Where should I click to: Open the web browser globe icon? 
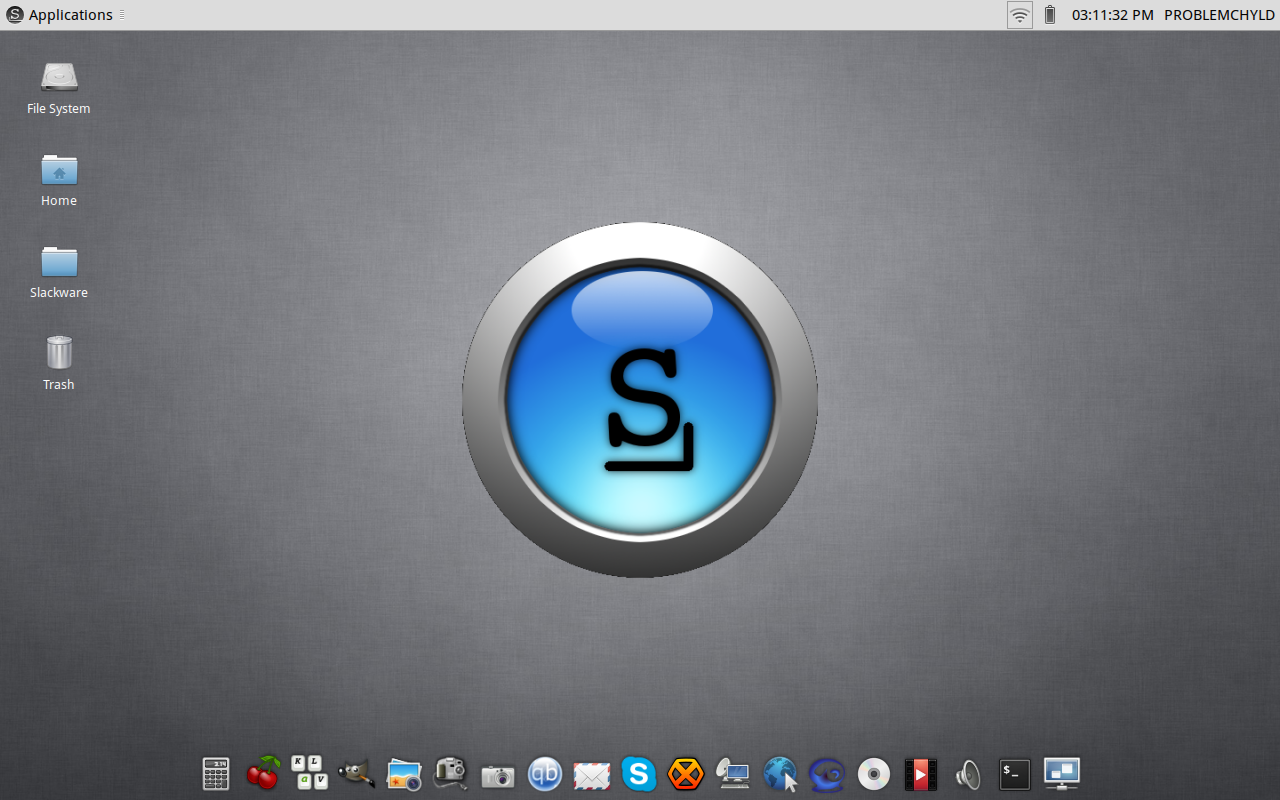[x=780, y=774]
